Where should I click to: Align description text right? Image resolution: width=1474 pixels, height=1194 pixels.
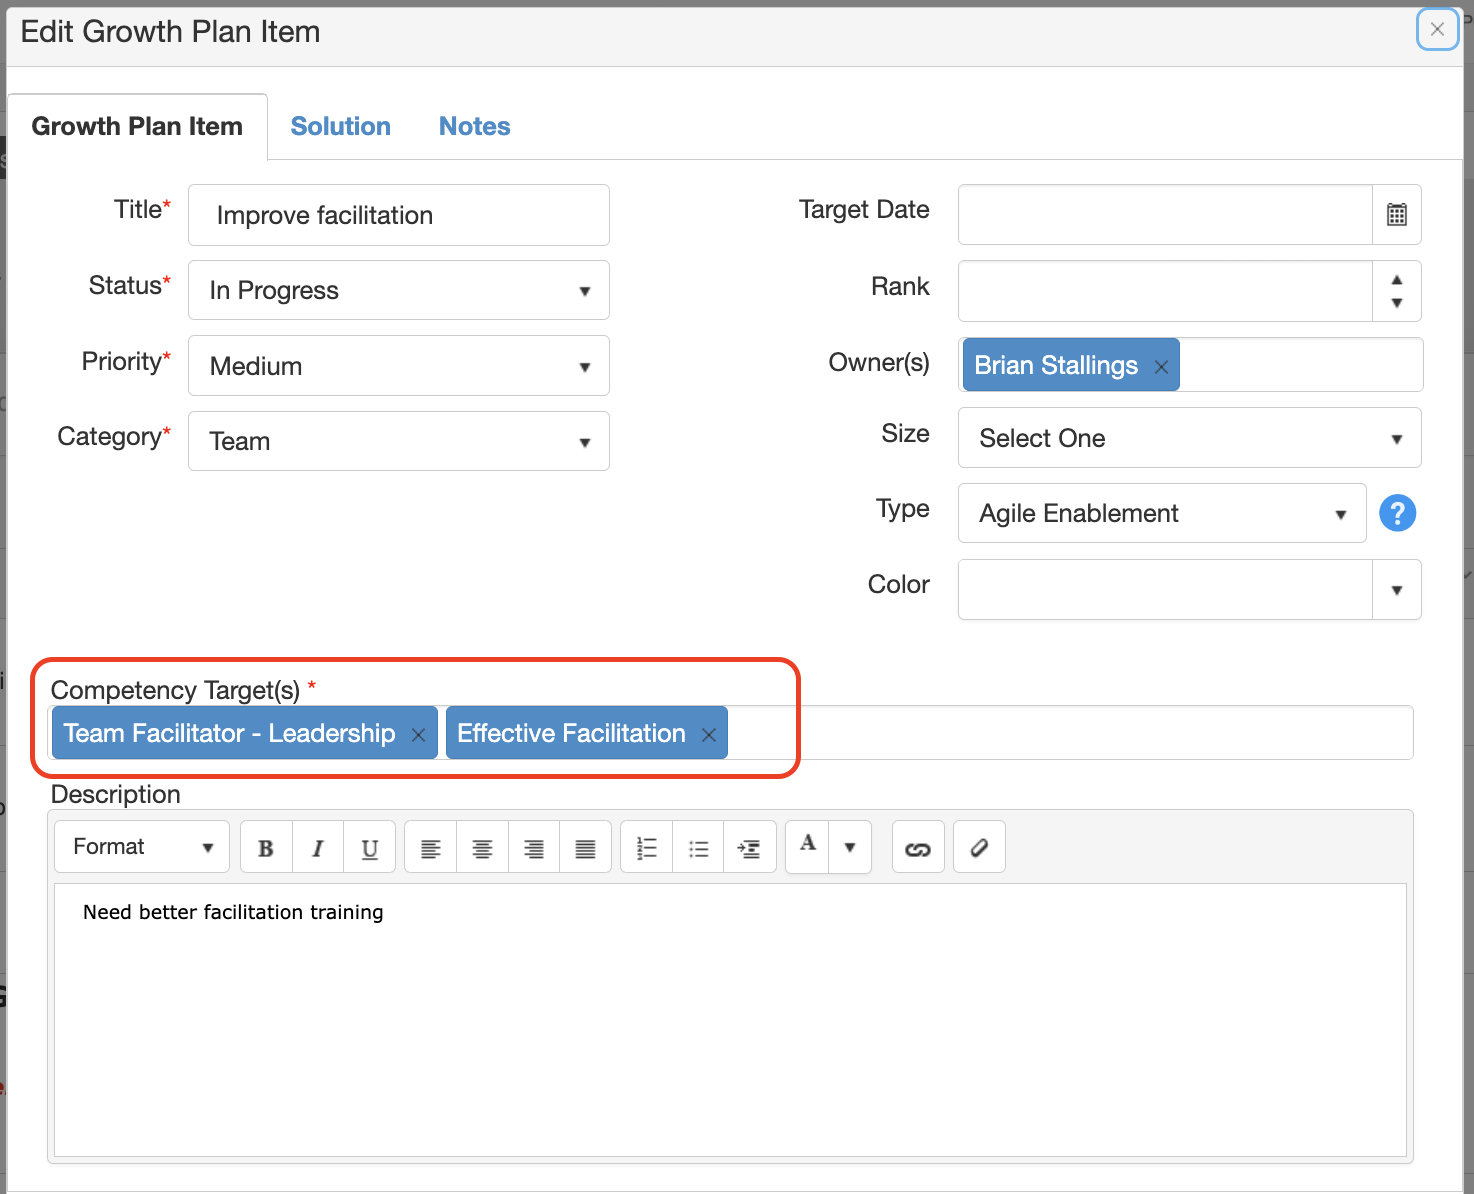pyautogui.click(x=534, y=848)
